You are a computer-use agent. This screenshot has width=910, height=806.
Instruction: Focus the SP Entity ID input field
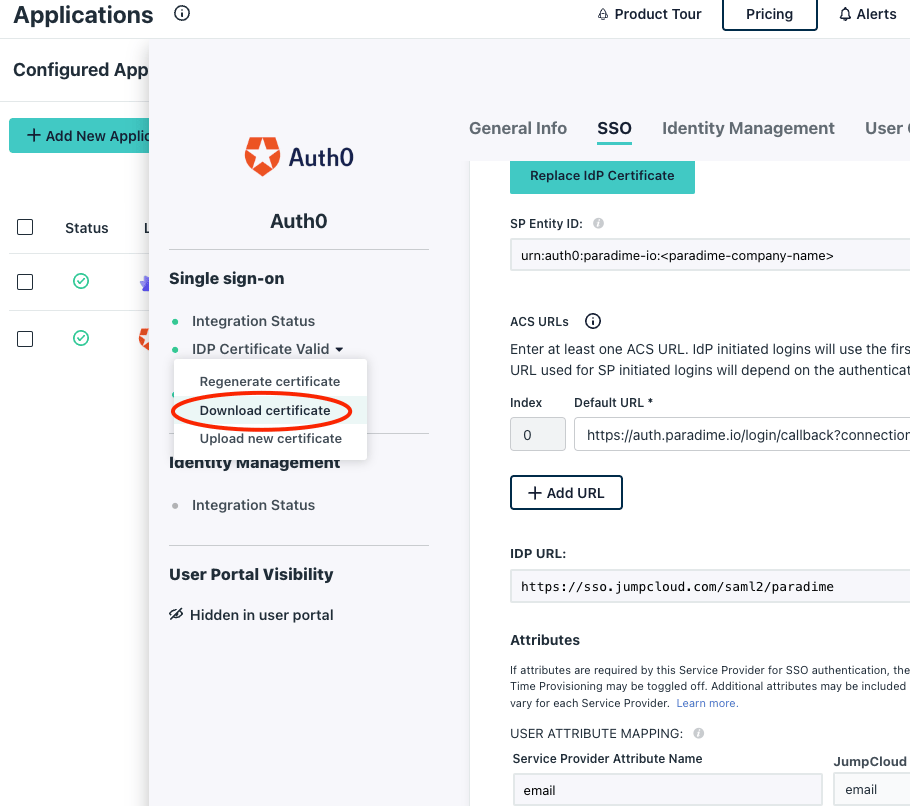pos(709,255)
